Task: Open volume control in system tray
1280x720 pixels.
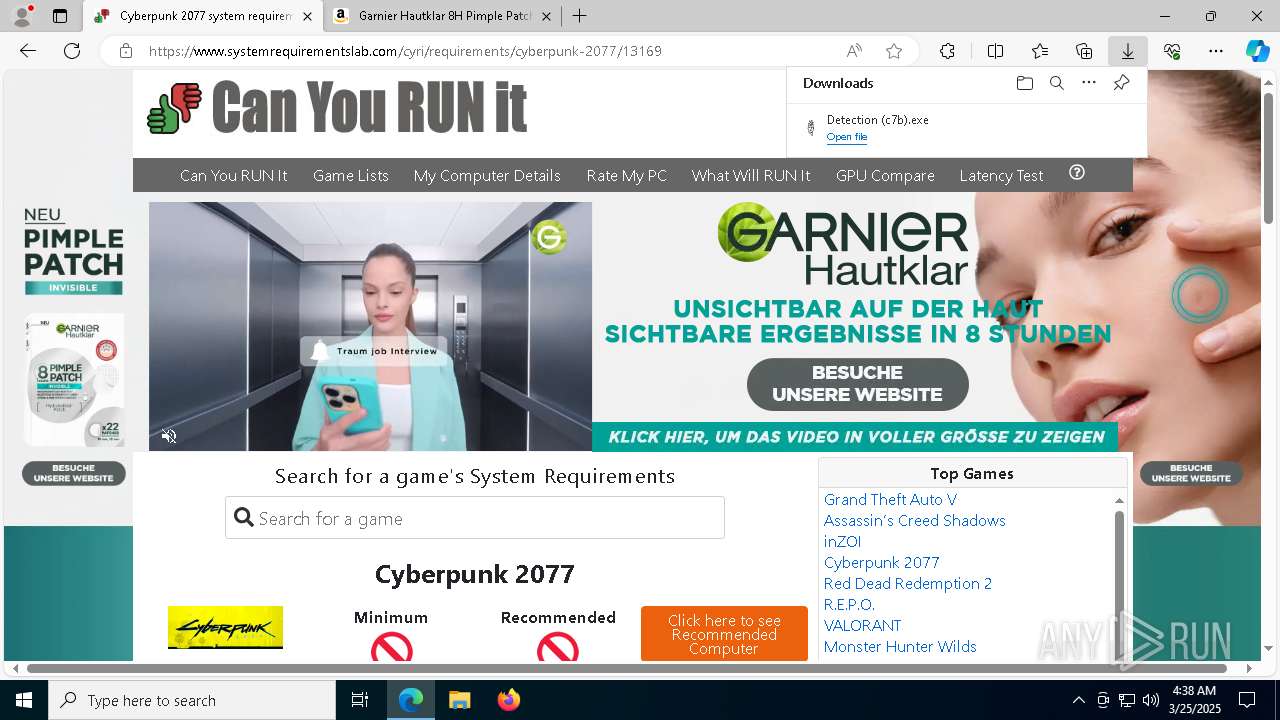Action: click(1151, 700)
